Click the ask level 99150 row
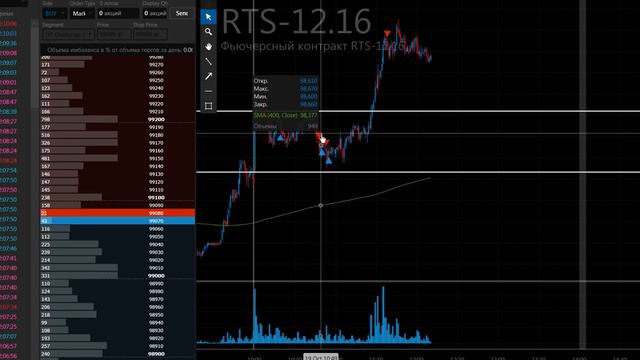 [118, 158]
